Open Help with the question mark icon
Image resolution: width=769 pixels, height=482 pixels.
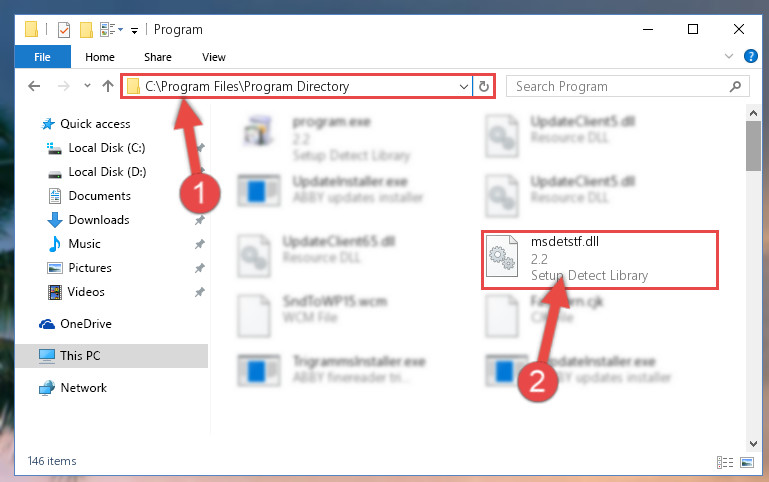click(x=750, y=56)
